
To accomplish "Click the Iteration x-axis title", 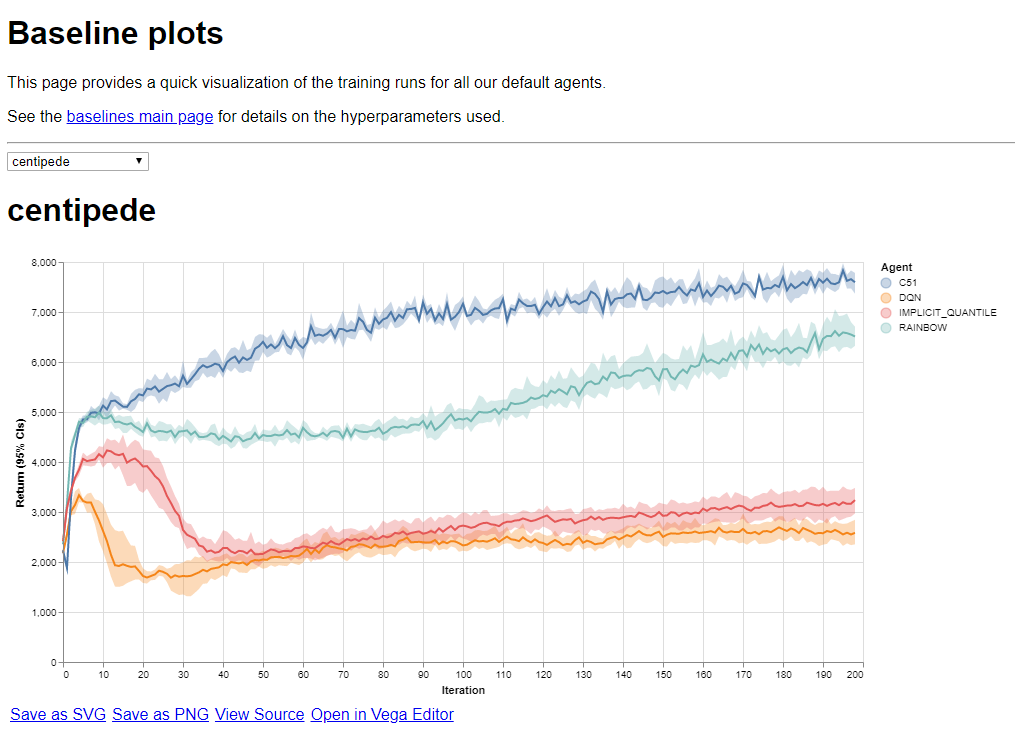I will pos(463,690).
